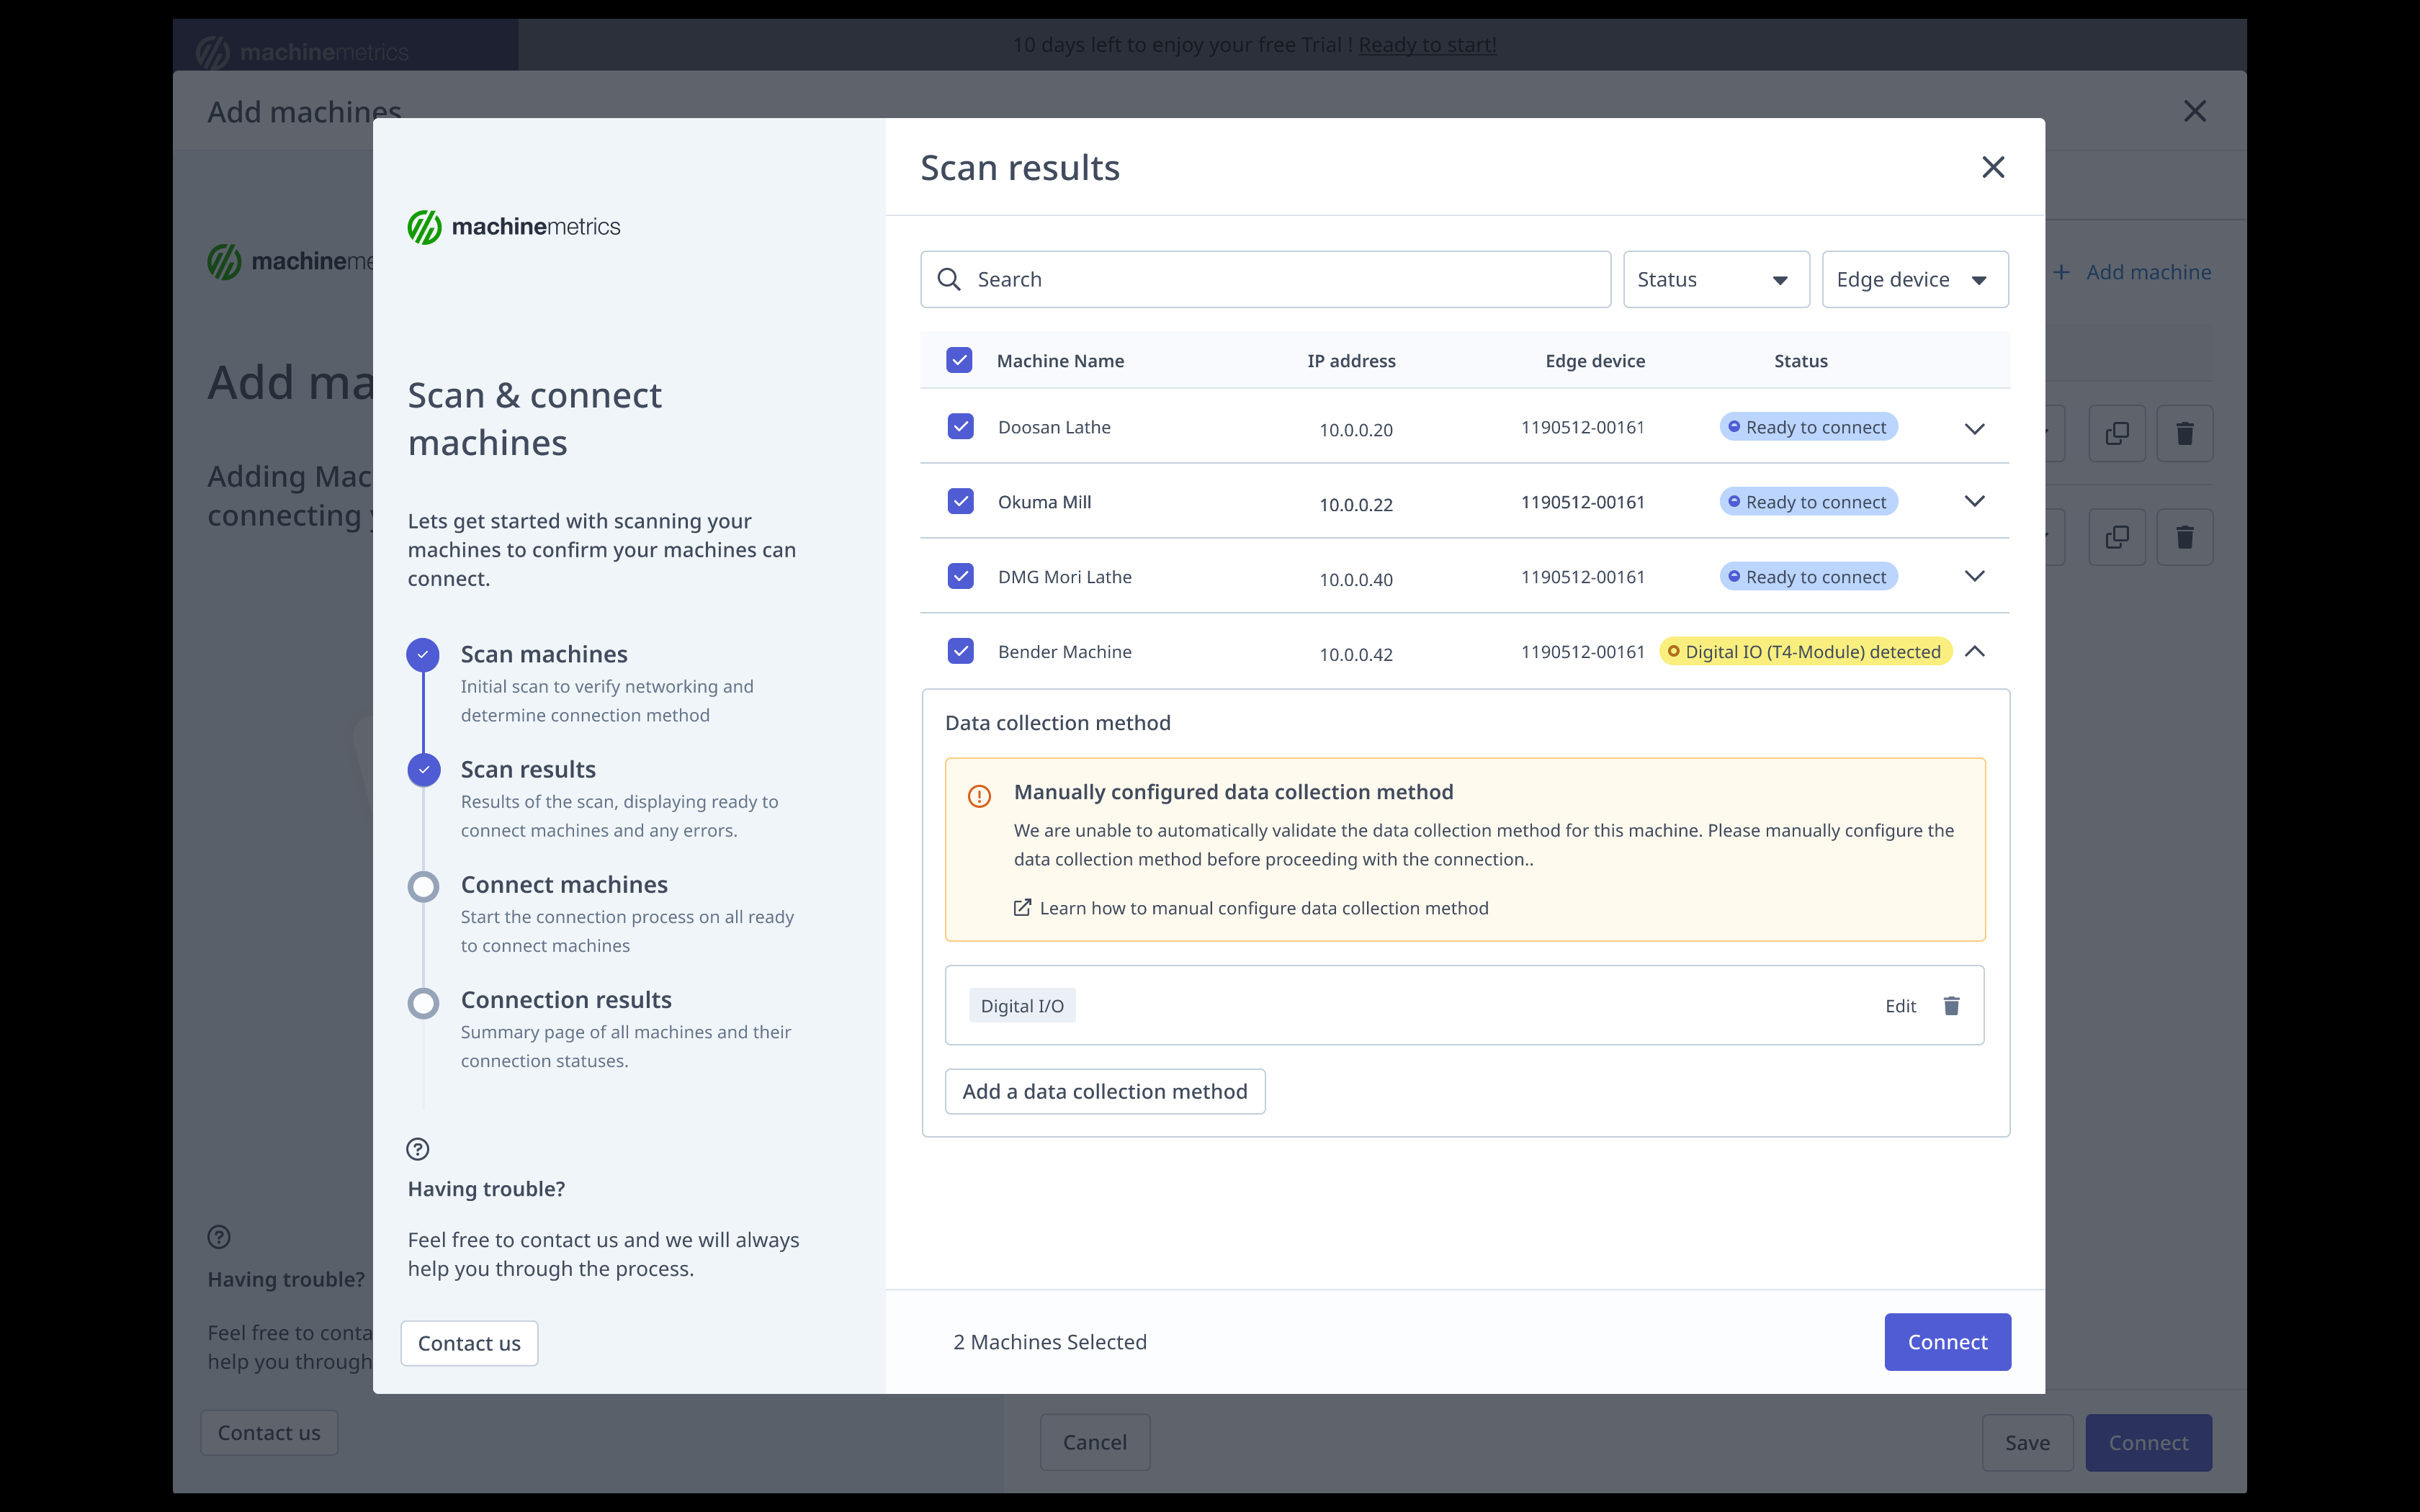Open the external link for manual configure instructions
The width and height of the screenshot is (2420, 1512).
1022,907
